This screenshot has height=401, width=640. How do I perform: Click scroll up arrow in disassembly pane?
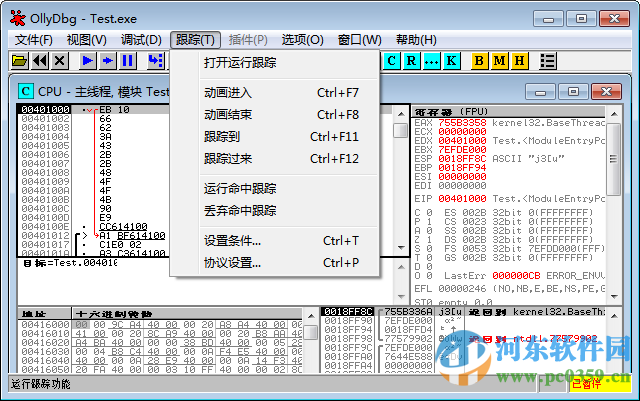pyautogui.click(x=401, y=114)
